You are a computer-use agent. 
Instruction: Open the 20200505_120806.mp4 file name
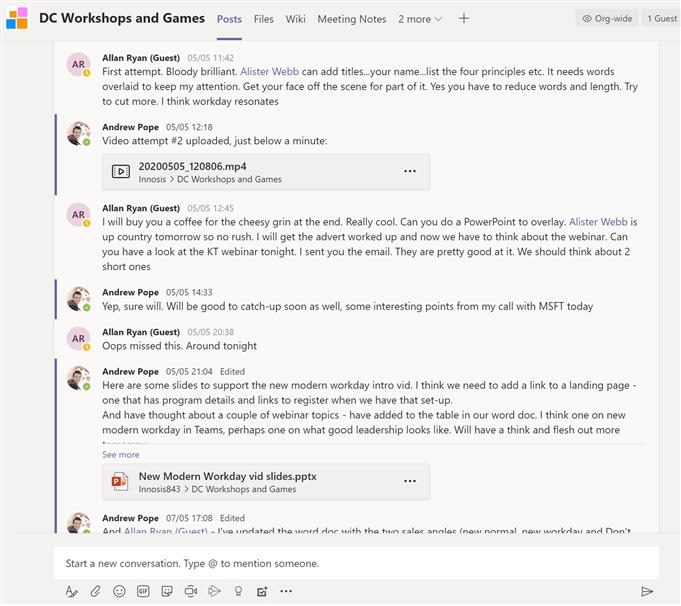click(x=192, y=166)
